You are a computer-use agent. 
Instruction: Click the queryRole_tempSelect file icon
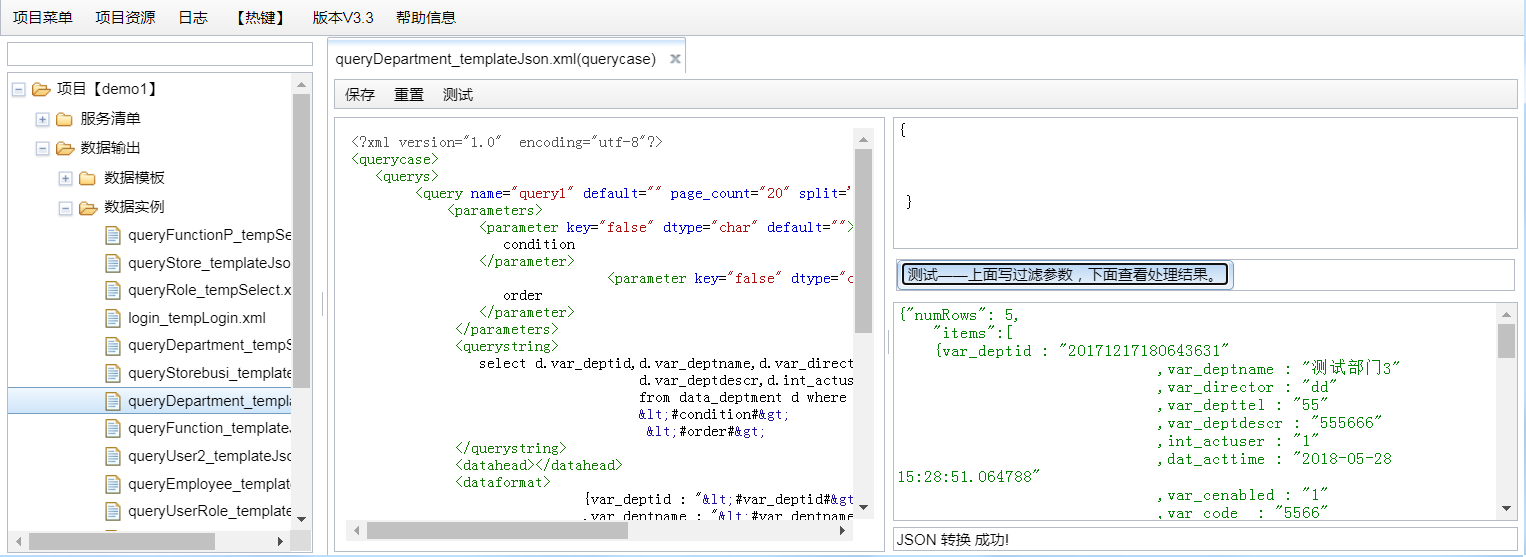coord(113,290)
